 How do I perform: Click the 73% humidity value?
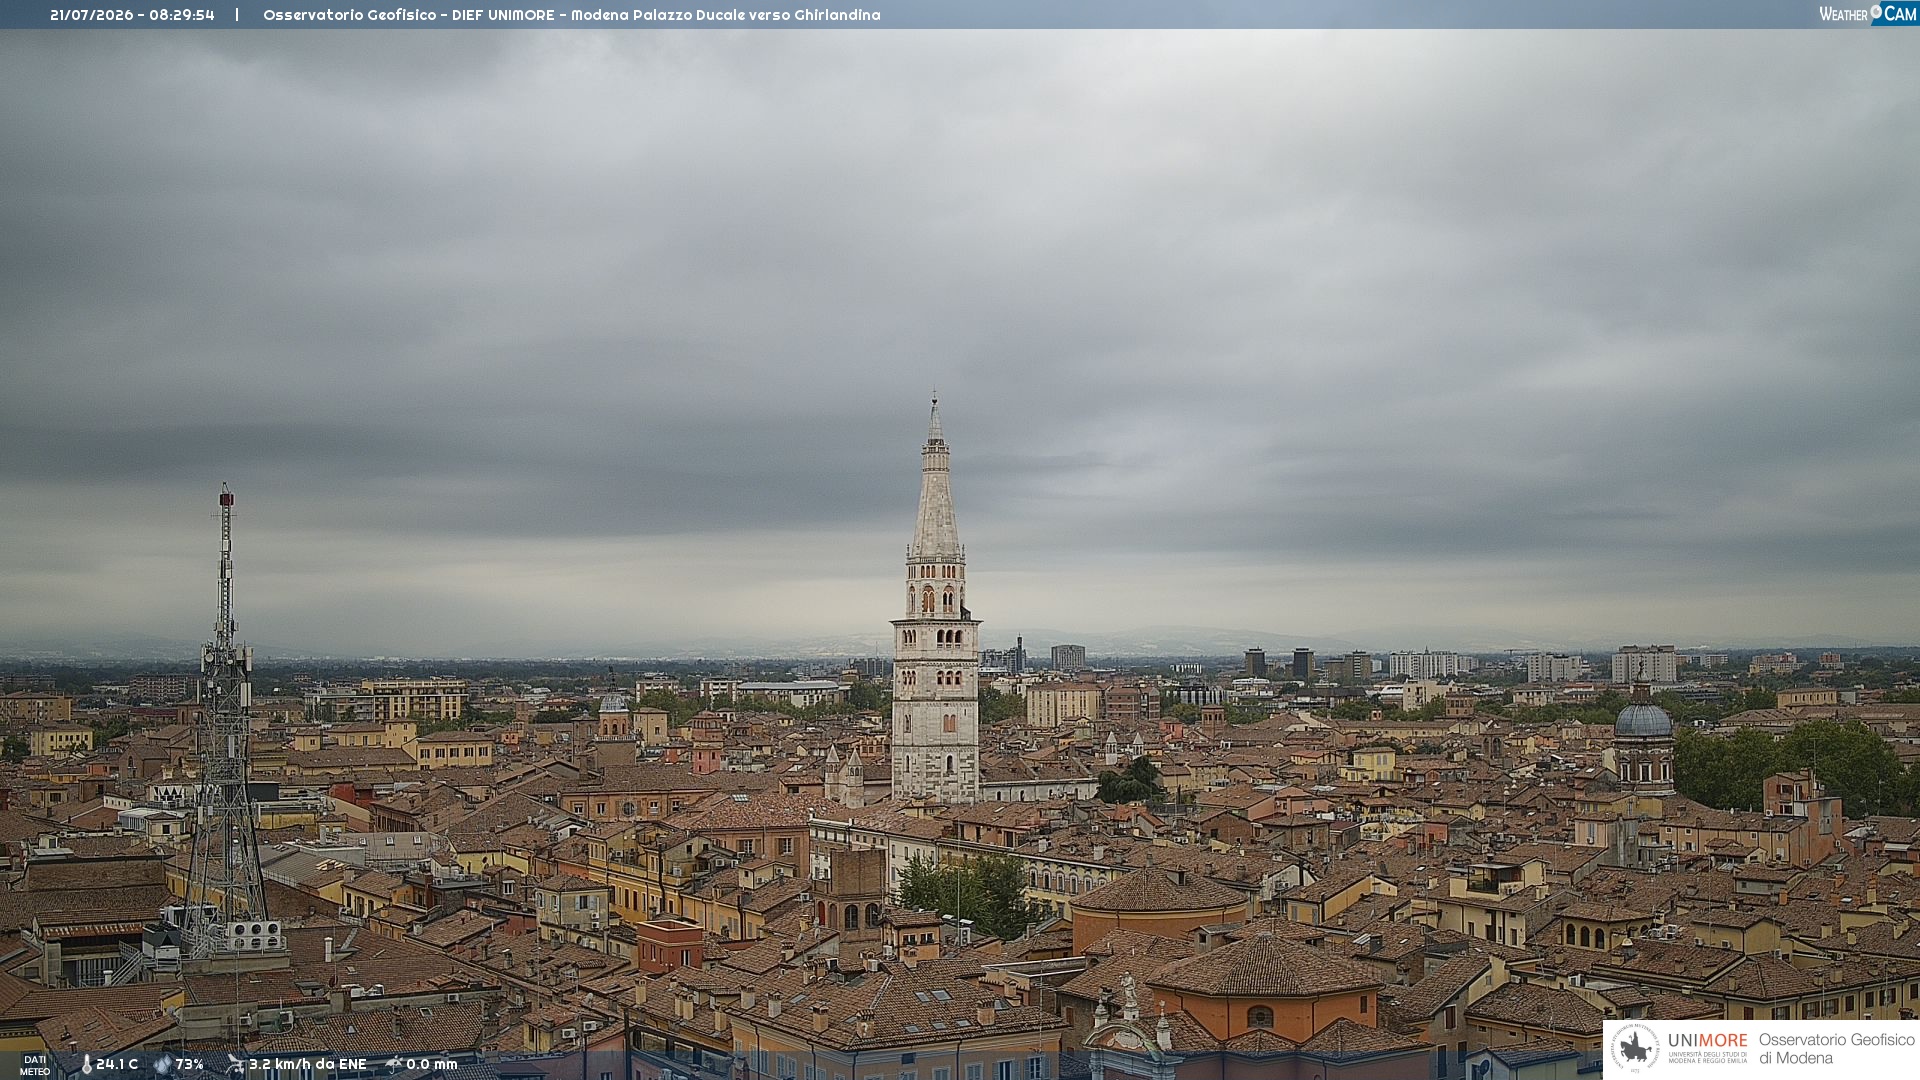(189, 1064)
